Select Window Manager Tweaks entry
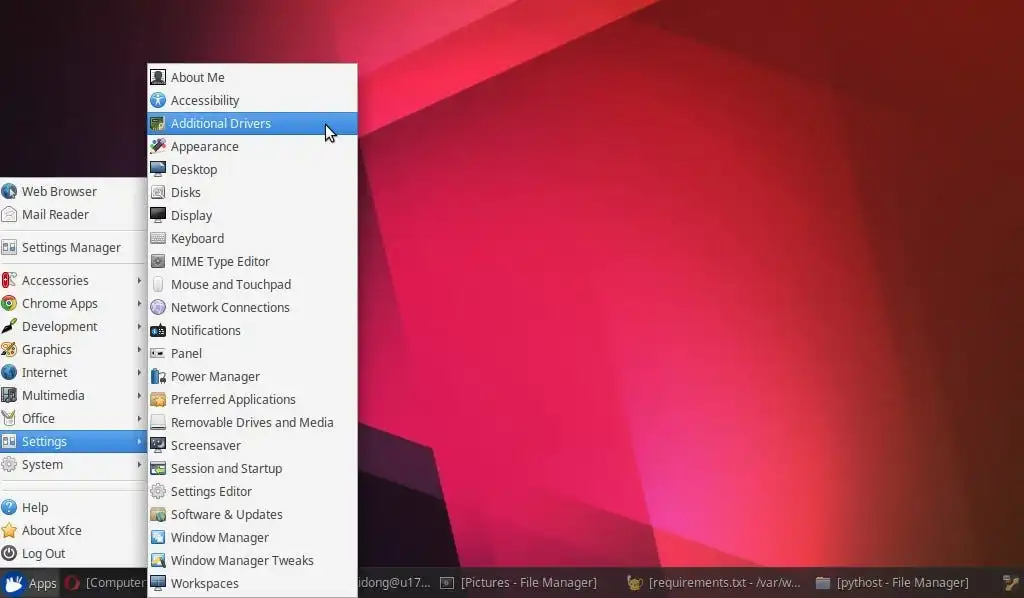 (x=241, y=560)
